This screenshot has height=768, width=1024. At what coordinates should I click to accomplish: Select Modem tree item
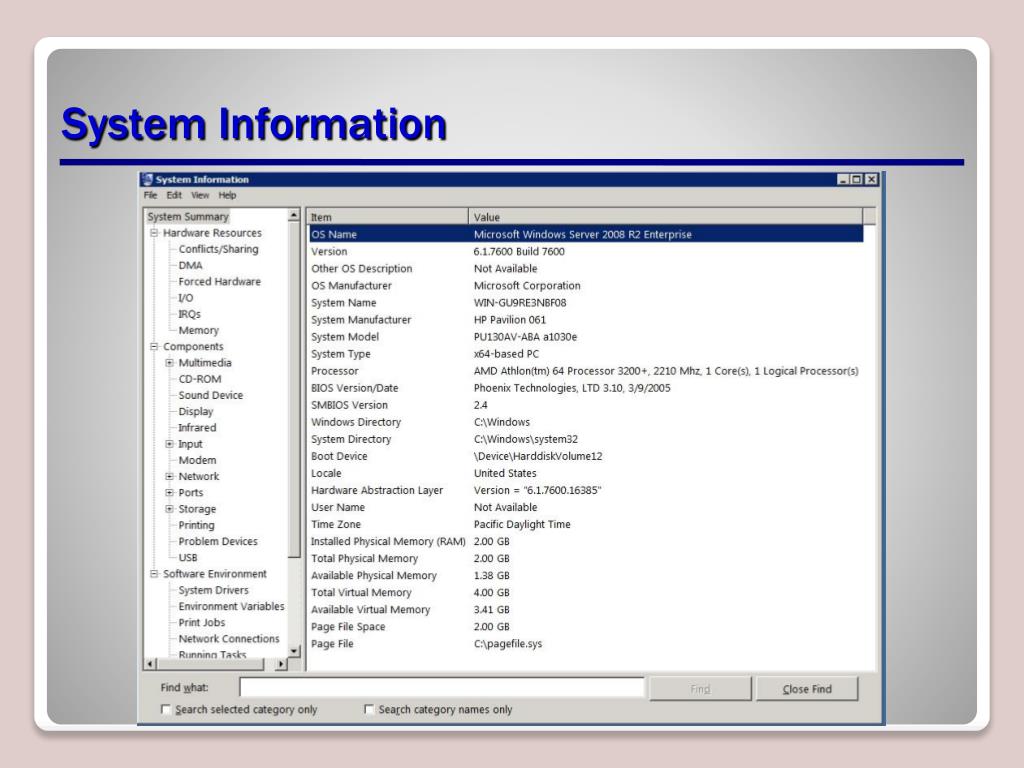[x=197, y=460]
